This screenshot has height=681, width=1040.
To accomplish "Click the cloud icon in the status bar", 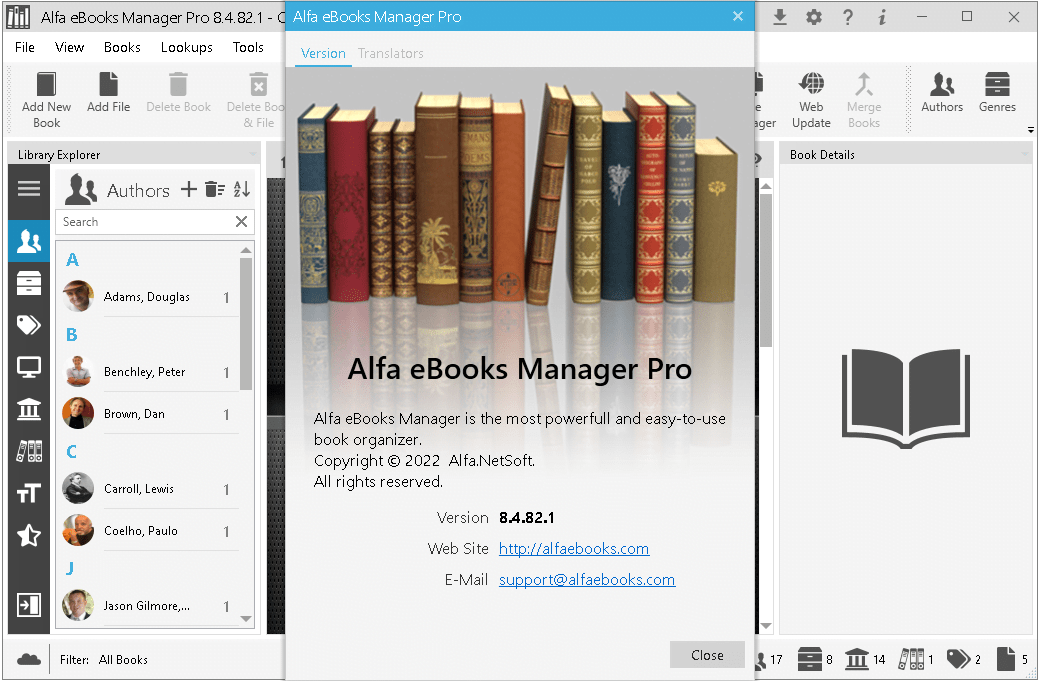I will click(29, 659).
